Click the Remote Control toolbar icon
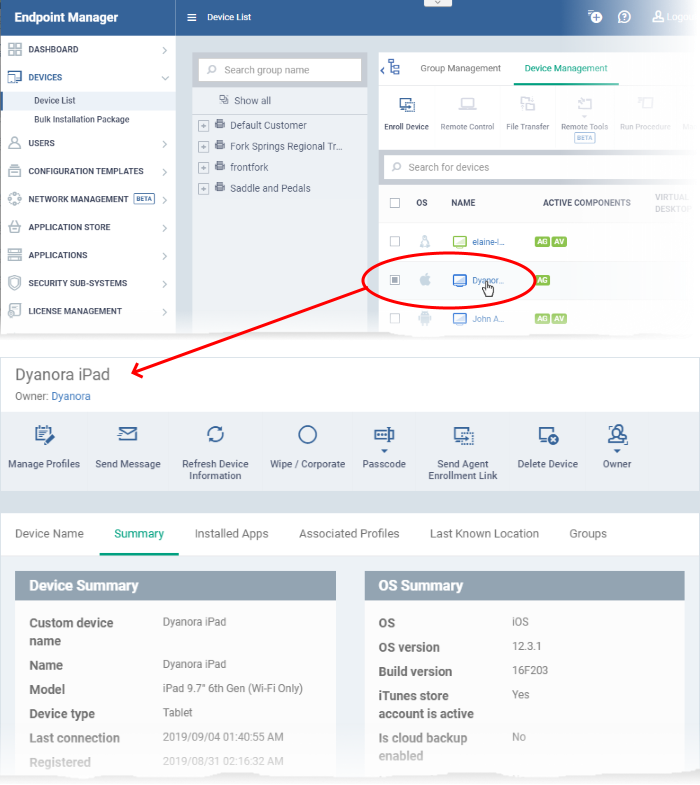Screen dimensions: 700x785 (467, 104)
